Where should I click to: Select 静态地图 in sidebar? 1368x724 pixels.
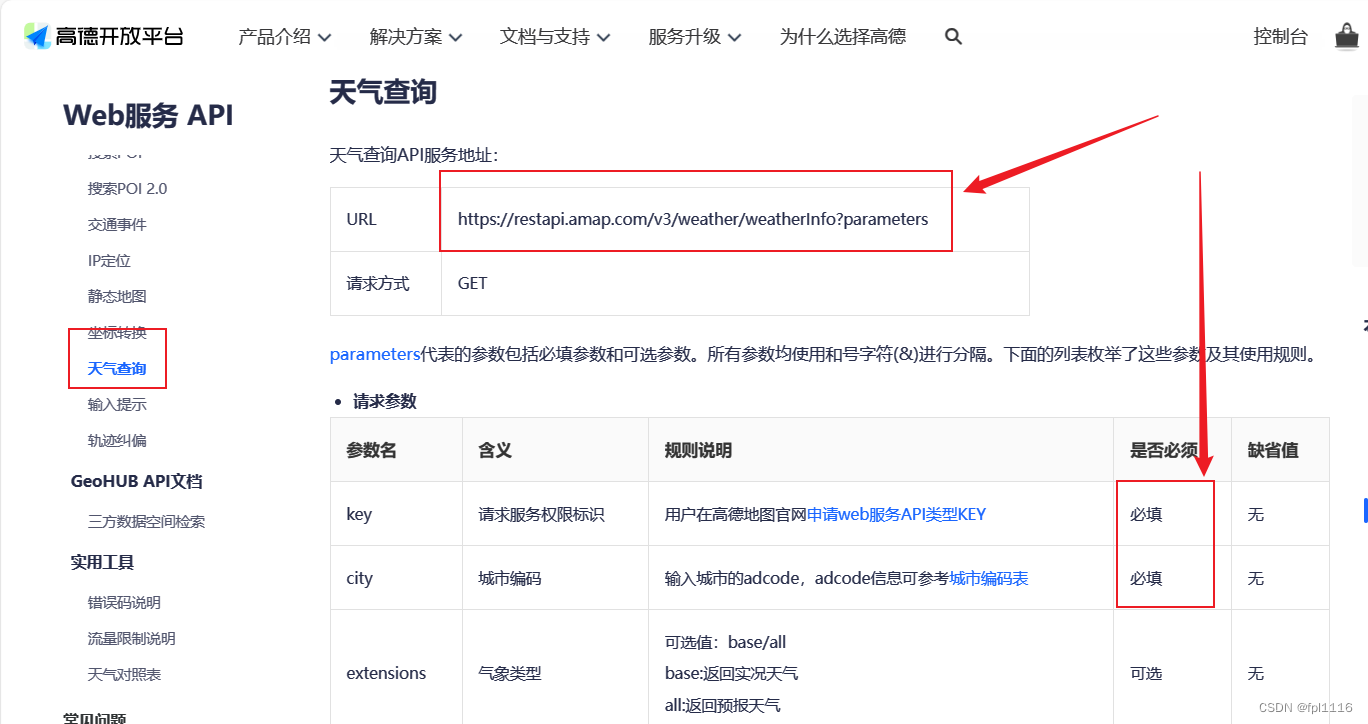click(x=117, y=297)
